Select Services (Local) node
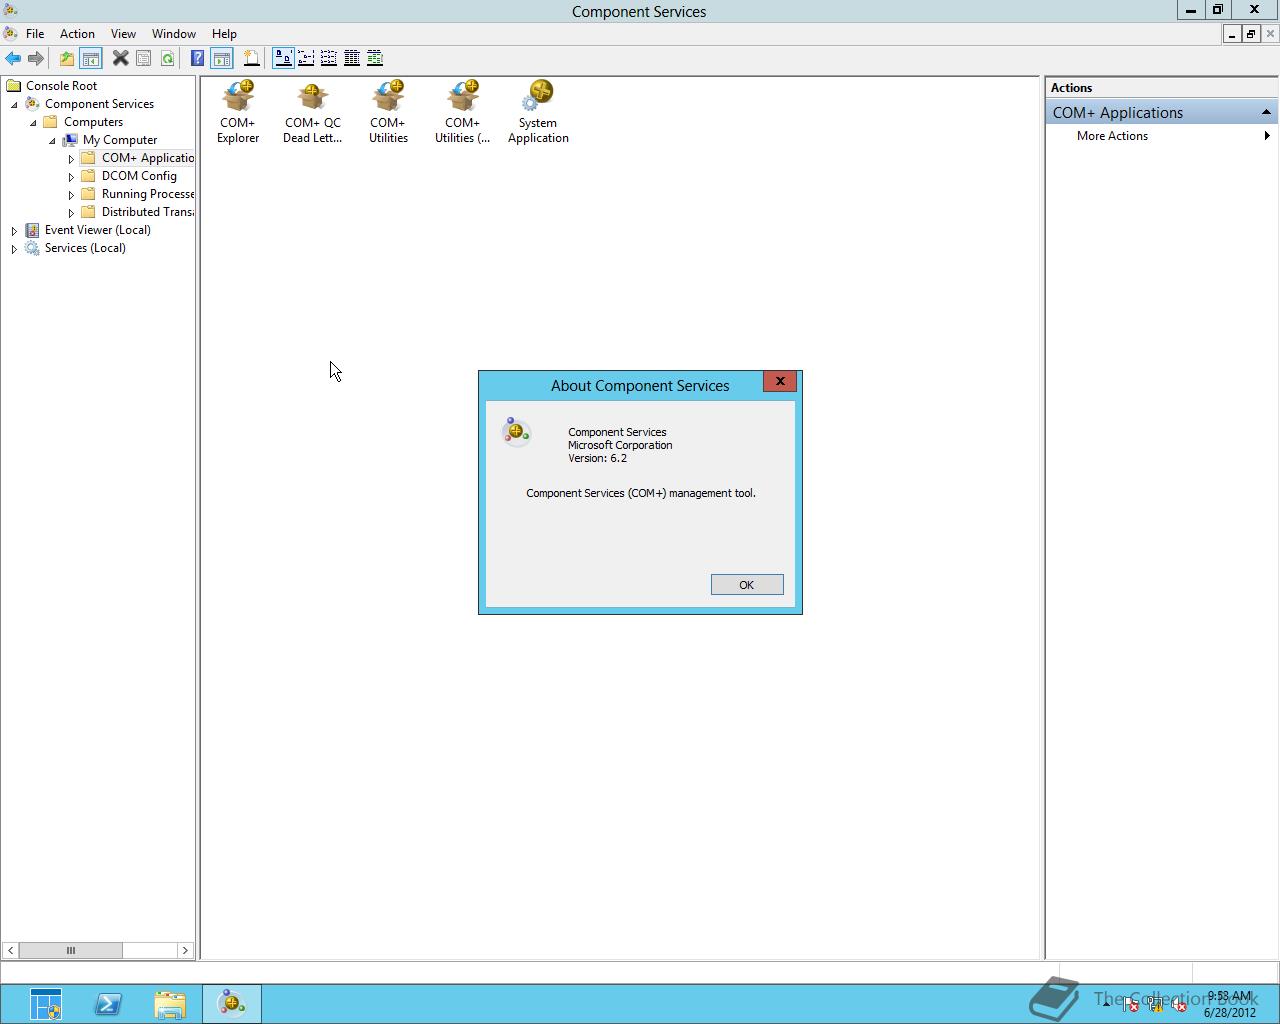 coord(85,248)
